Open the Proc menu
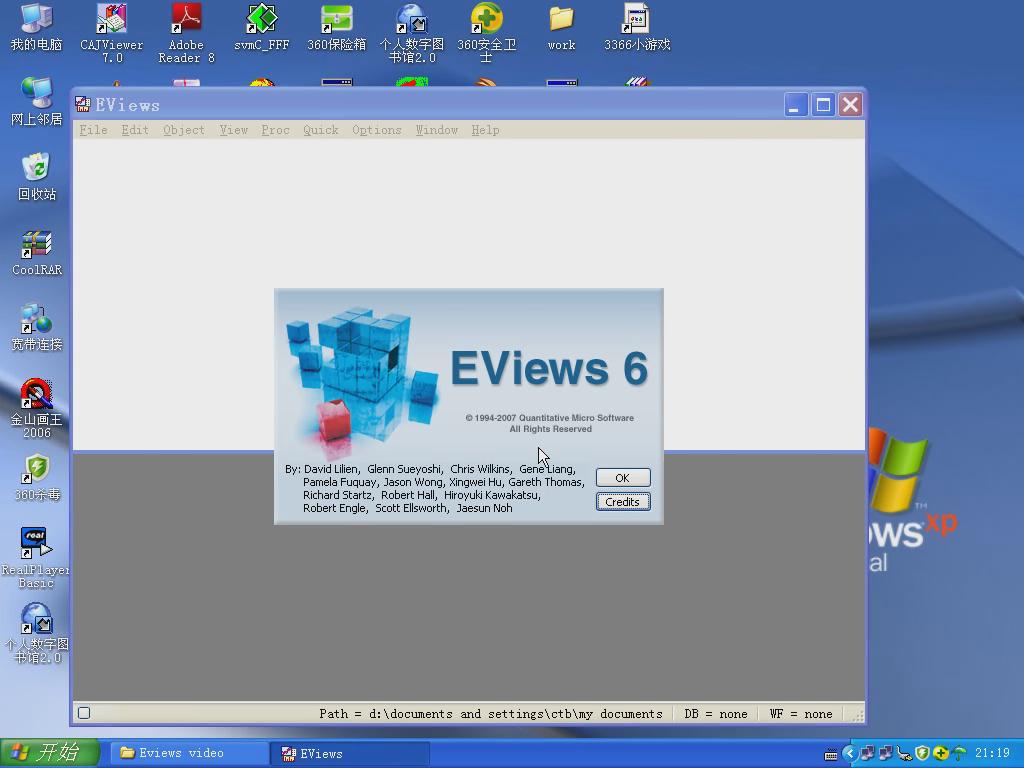The image size is (1024, 768). click(275, 130)
